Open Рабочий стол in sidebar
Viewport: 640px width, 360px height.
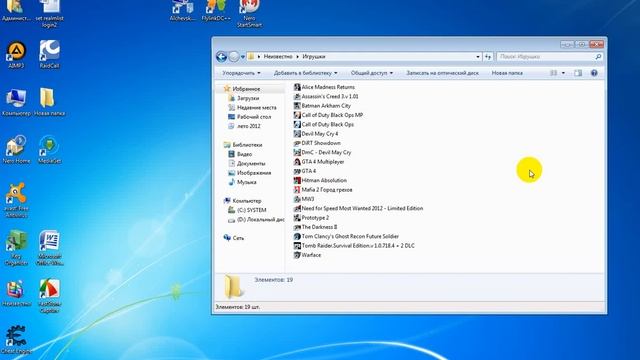[x=254, y=117]
